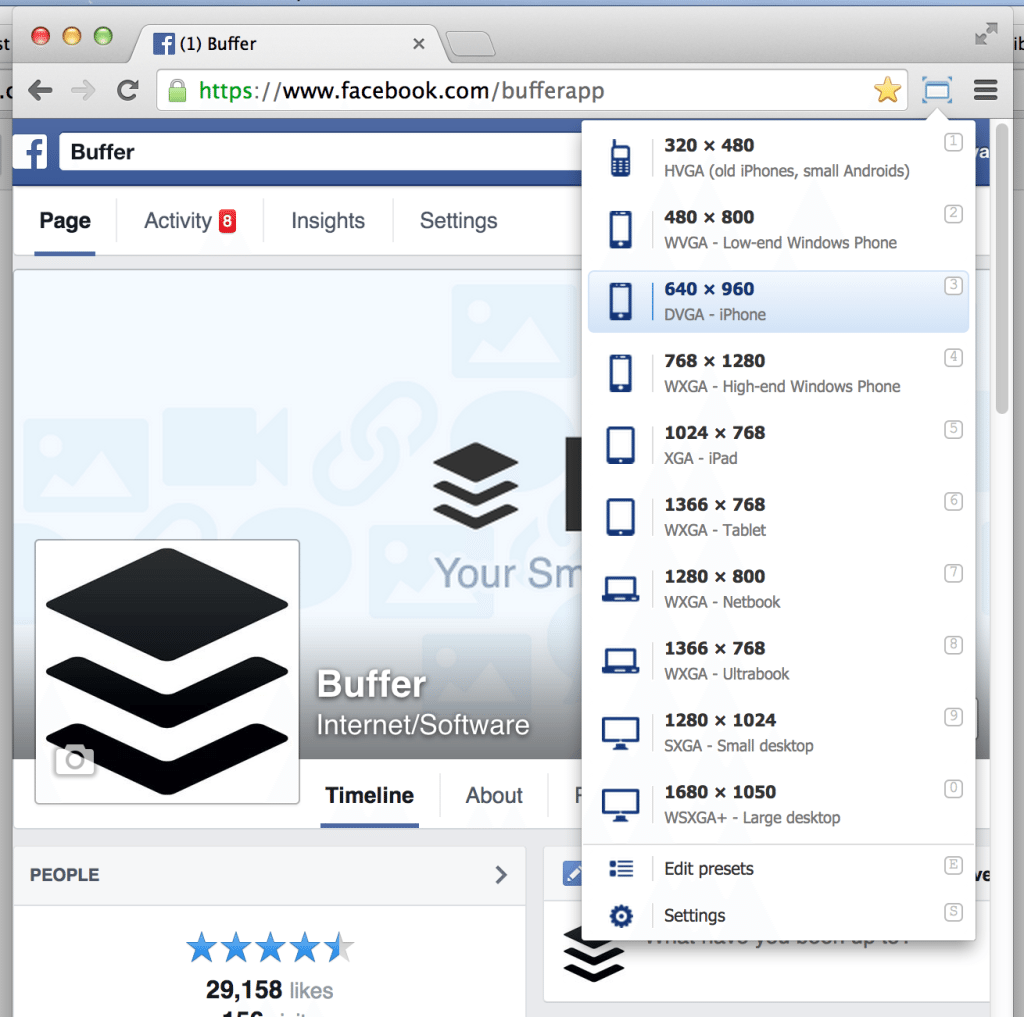Click camera icon on profile picture
Image resolution: width=1024 pixels, height=1017 pixels.
tap(74, 760)
